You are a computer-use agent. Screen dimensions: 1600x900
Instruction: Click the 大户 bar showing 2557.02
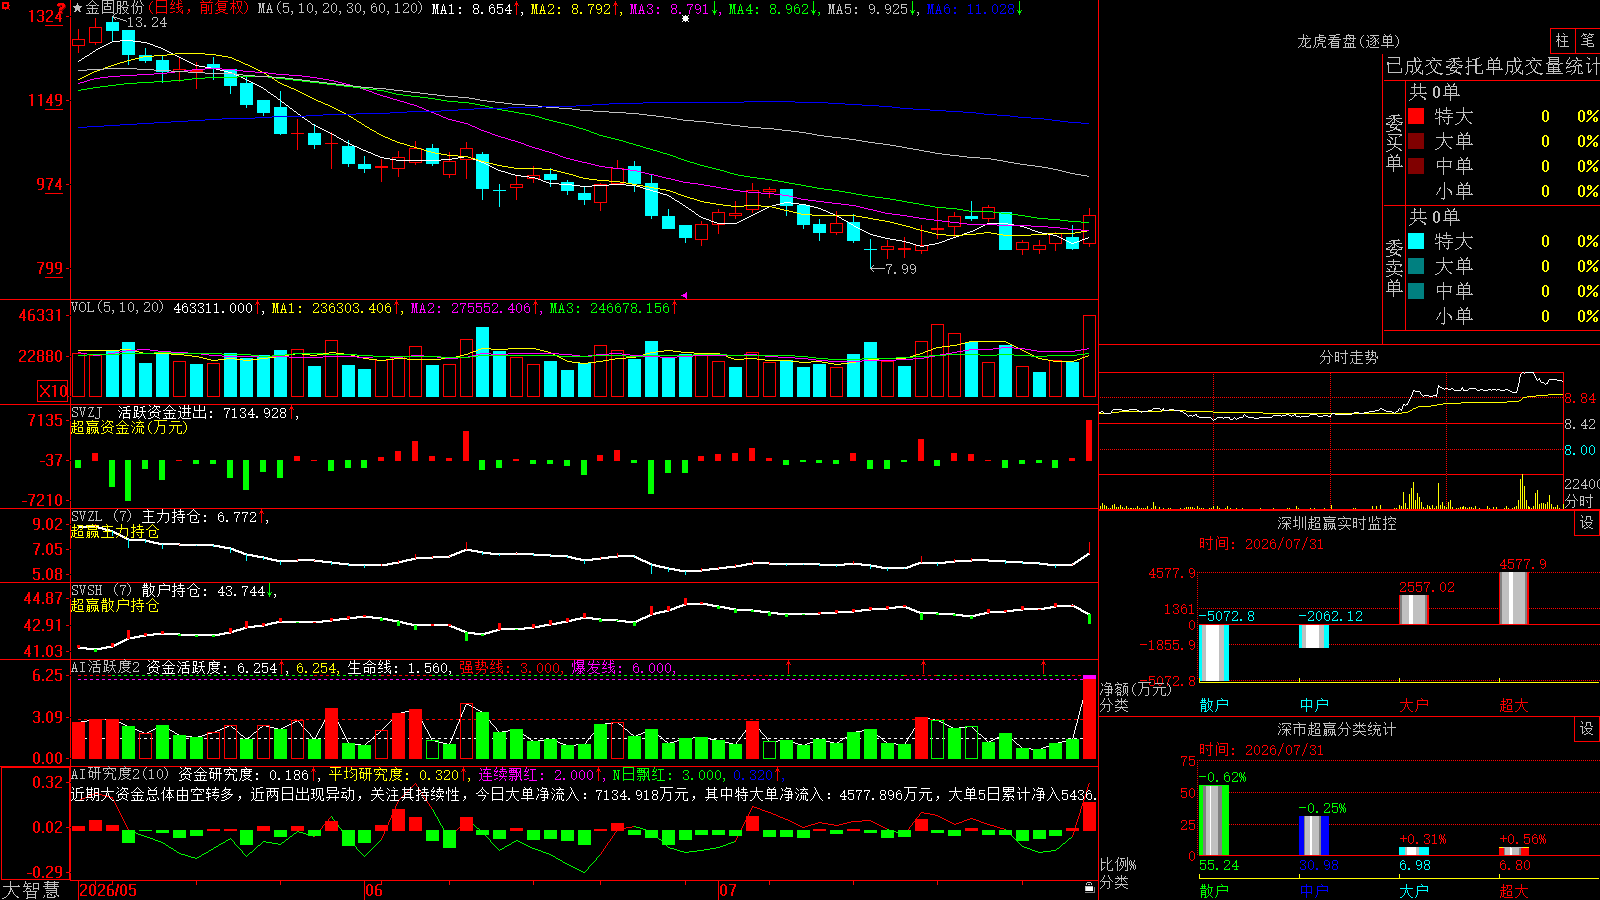pyautogui.click(x=1414, y=610)
